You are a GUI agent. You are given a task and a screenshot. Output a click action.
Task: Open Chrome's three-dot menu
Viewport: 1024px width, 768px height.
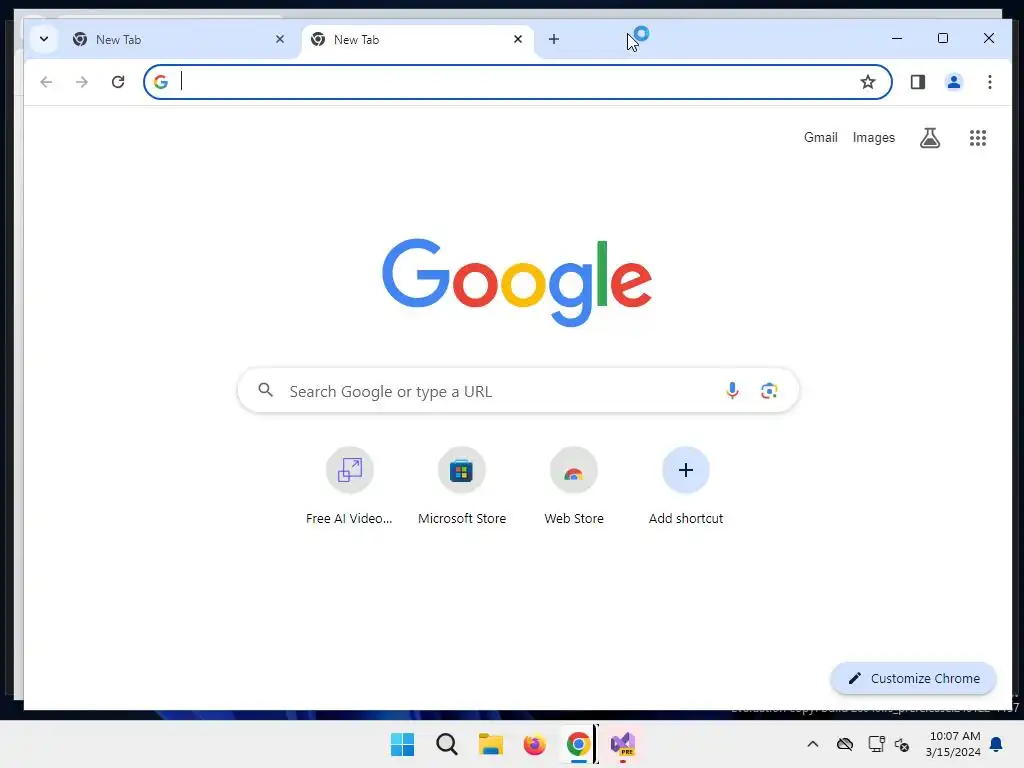point(989,82)
